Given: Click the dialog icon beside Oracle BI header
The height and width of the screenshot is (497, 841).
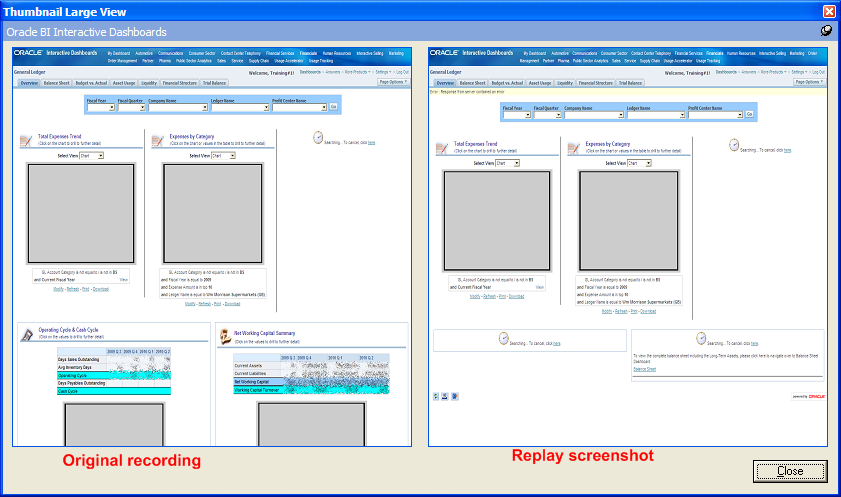Looking at the screenshot, I should tap(827, 31).
